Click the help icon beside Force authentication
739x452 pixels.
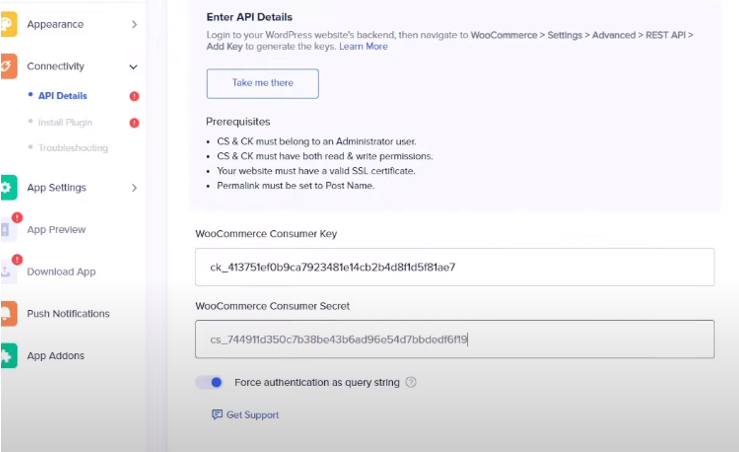pyautogui.click(x=411, y=382)
